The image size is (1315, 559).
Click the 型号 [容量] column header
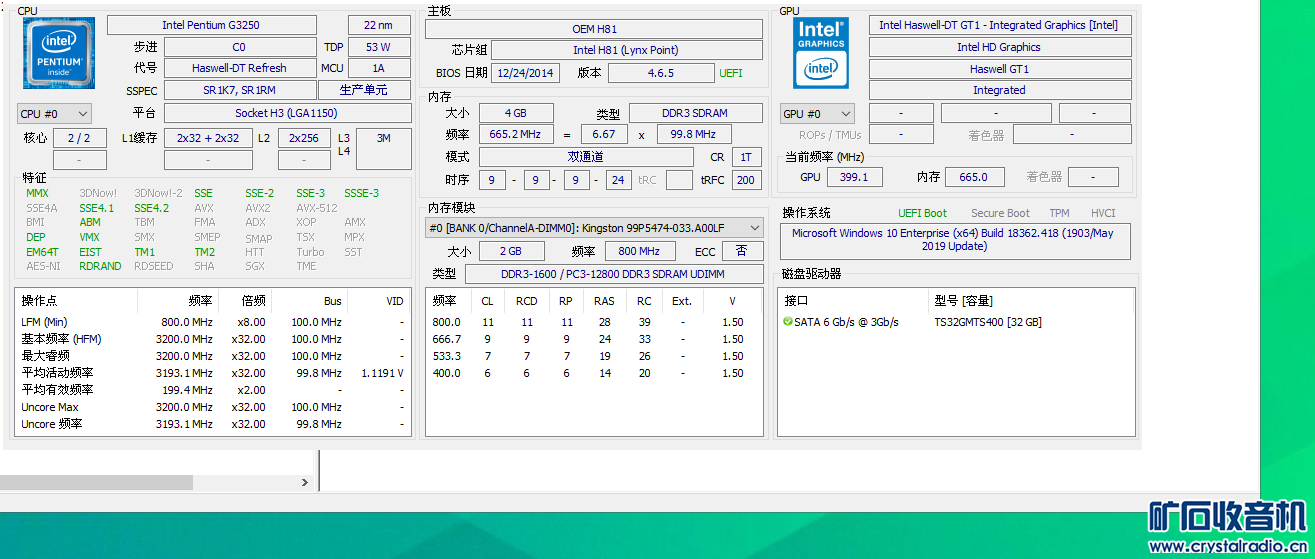[963, 301]
